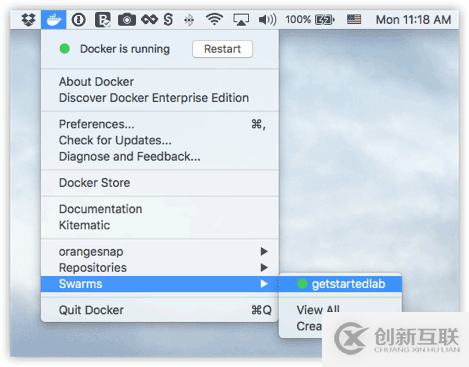Viewport: 469px width, 367px height.
Task: Choose Diagnose and Feedback...
Action: pyautogui.click(x=160, y=156)
